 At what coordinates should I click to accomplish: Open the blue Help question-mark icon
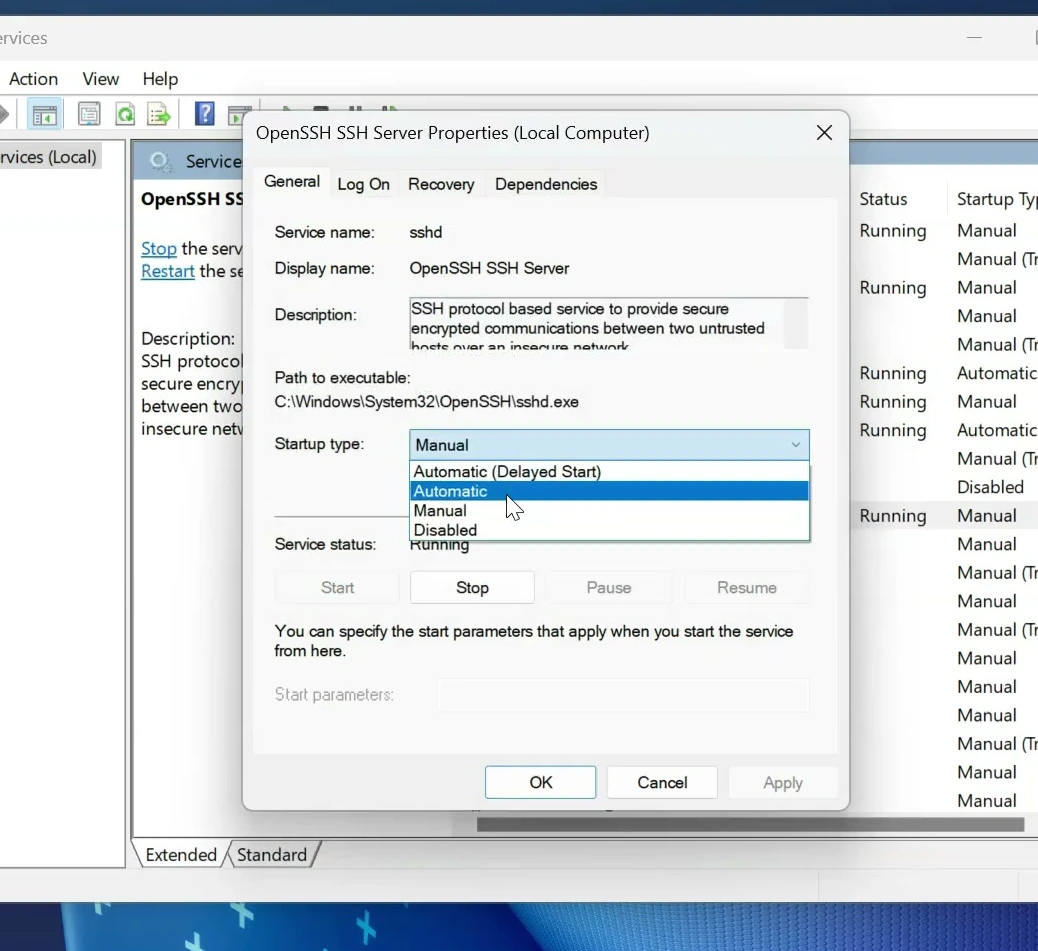[205, 114]
